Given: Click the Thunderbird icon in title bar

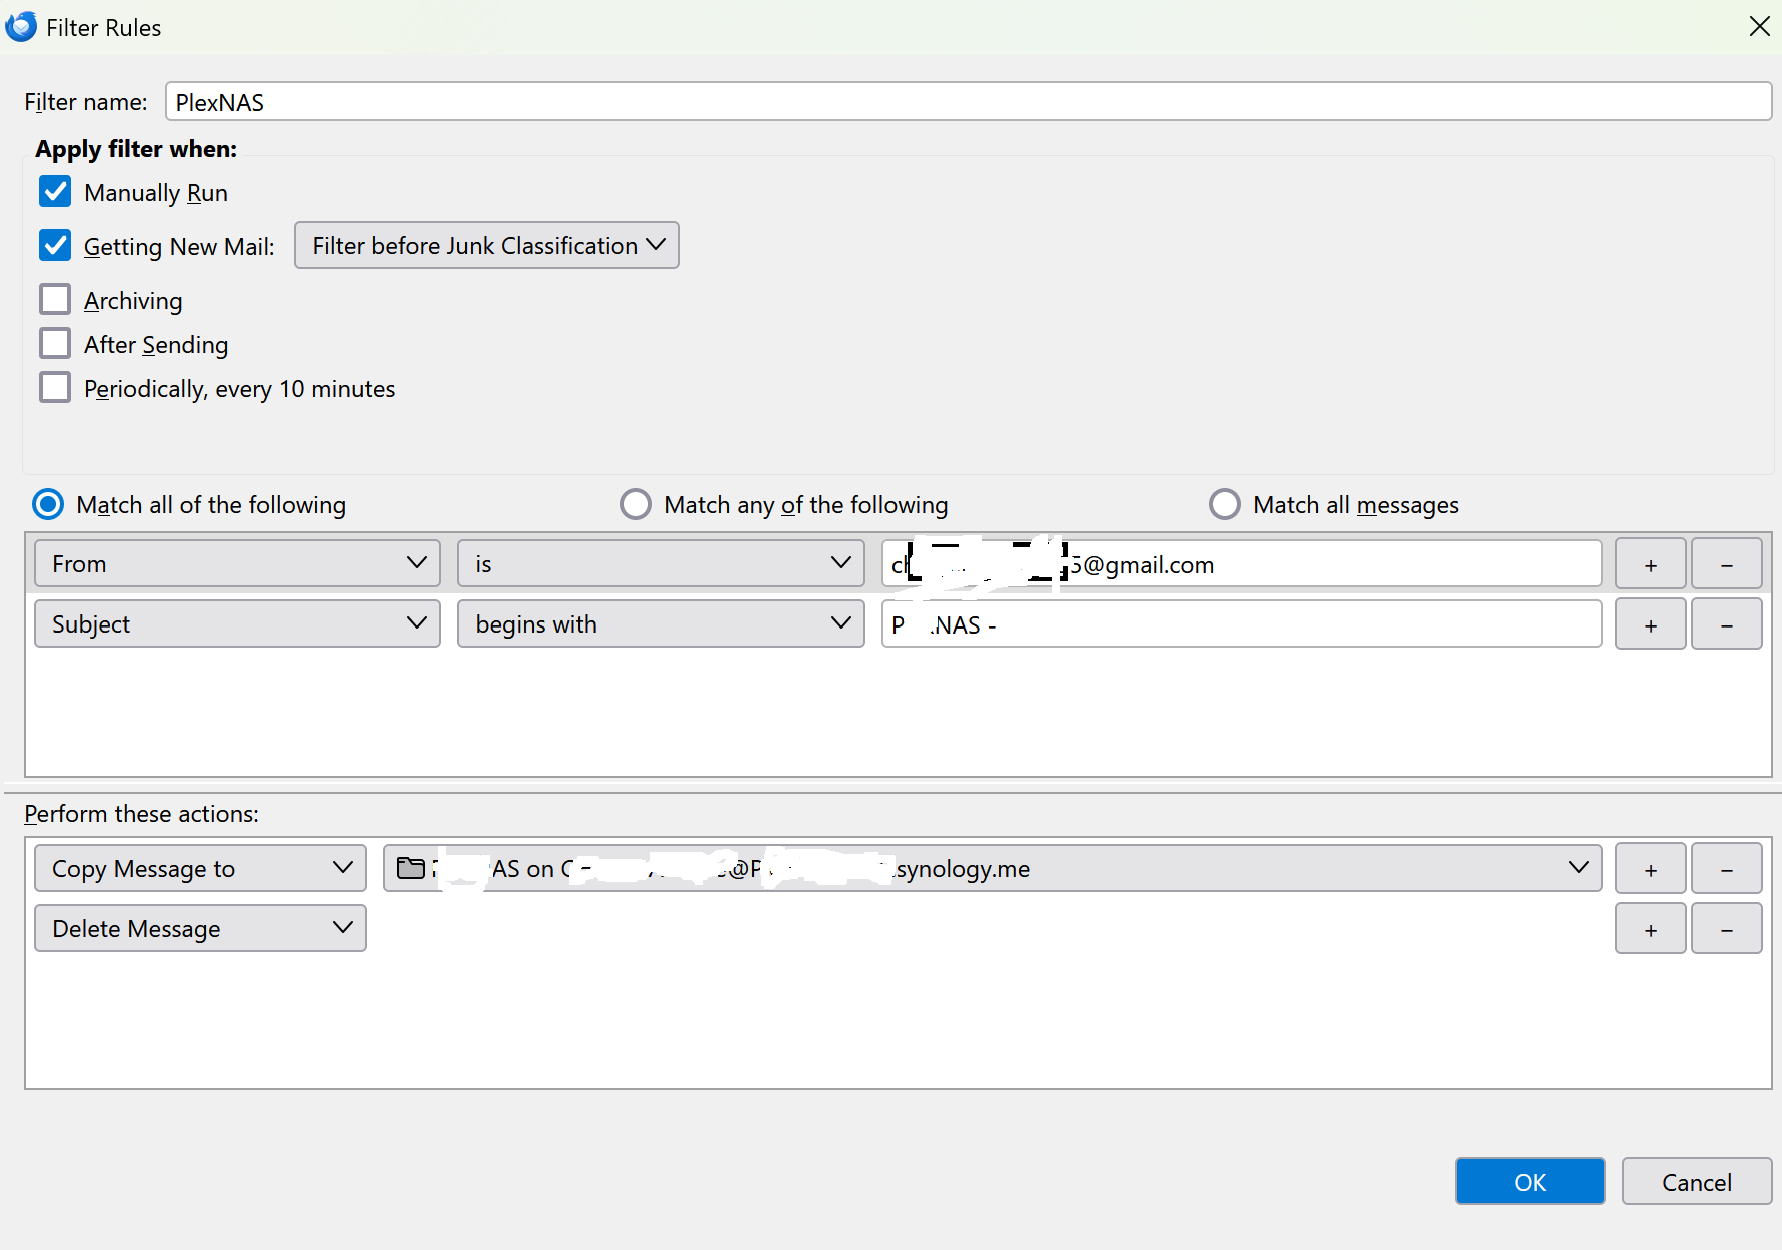Looking at the screenshot, I should click(21, 27).
